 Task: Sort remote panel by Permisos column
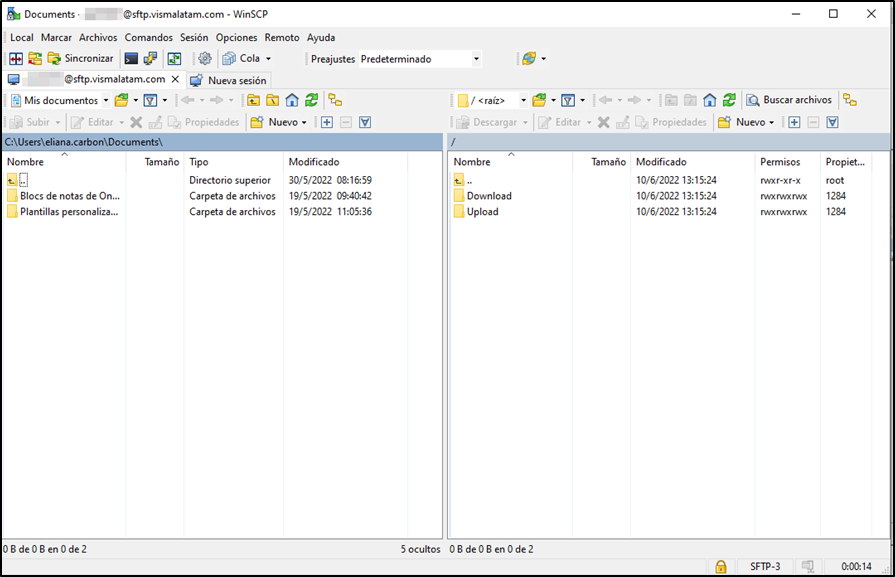coord(787,162)
